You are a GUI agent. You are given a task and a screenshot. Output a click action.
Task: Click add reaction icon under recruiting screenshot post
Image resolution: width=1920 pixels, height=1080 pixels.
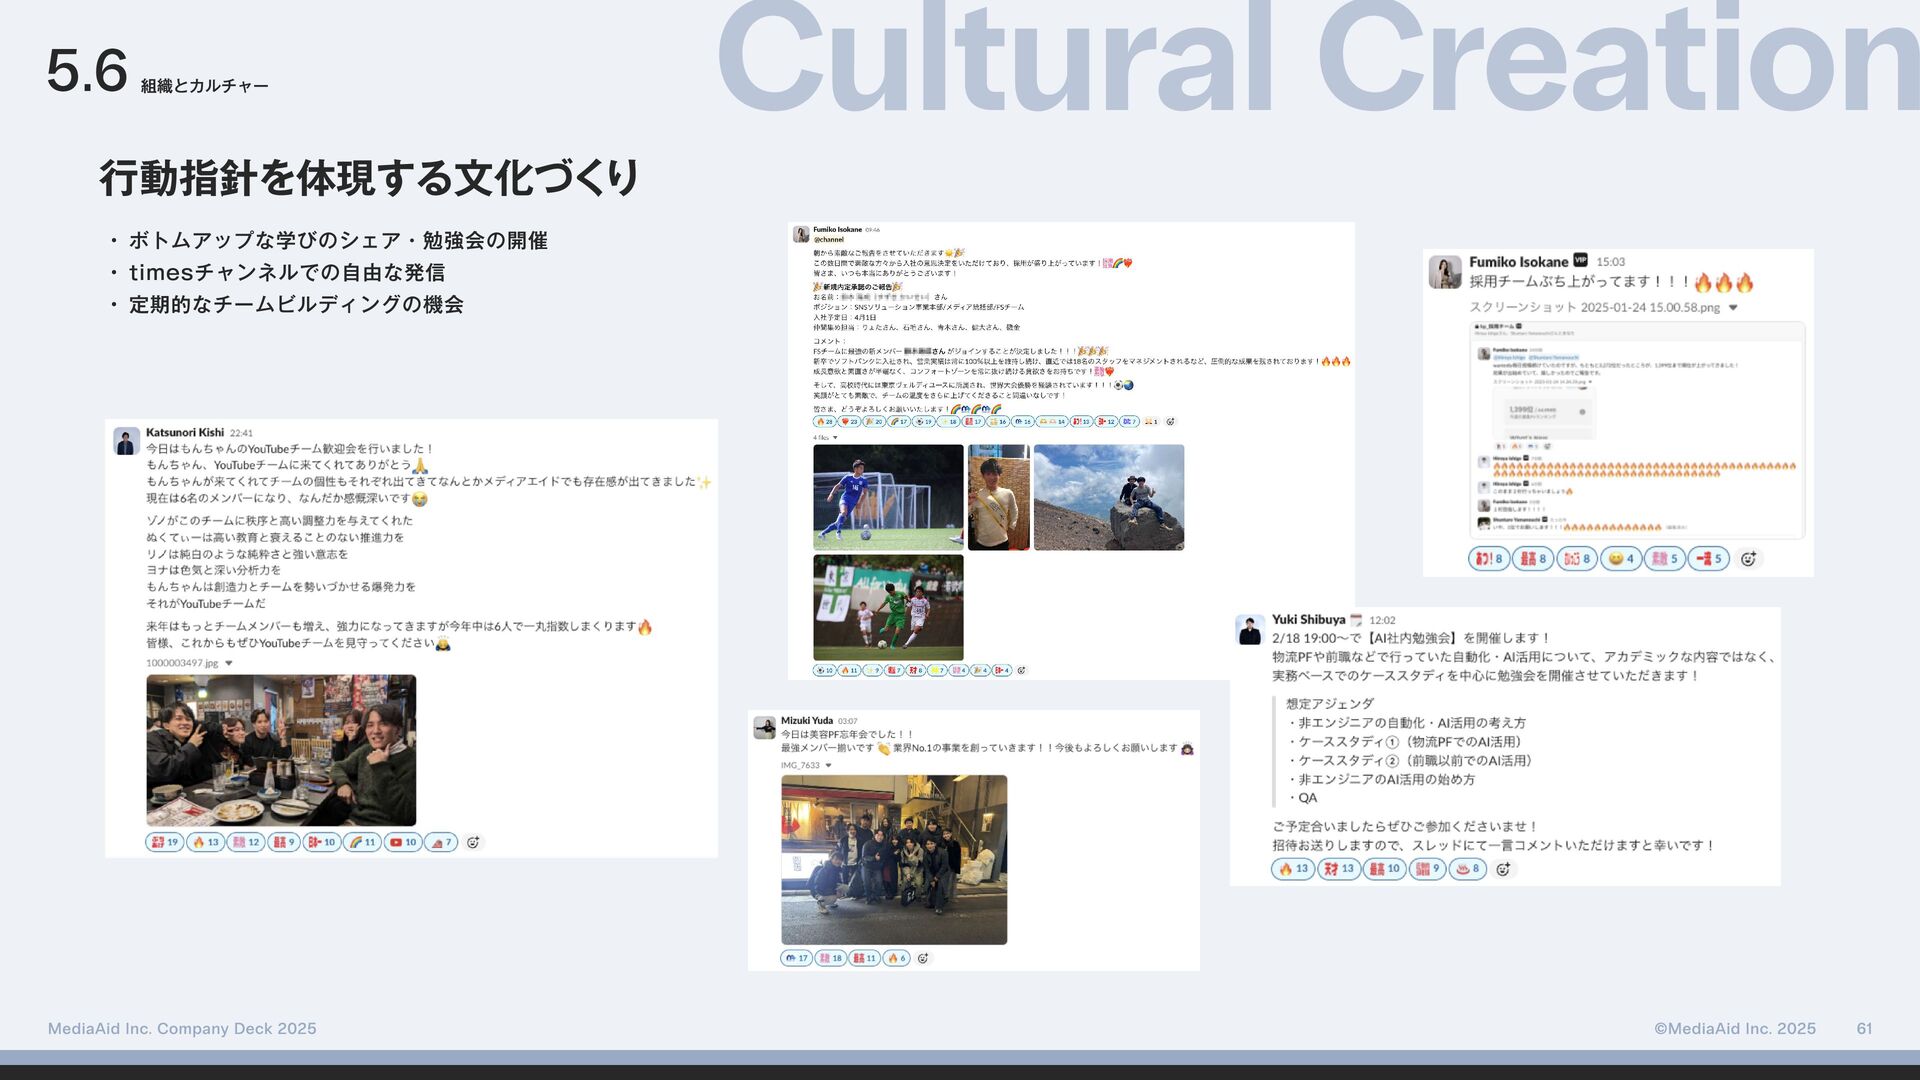point(1748,559)
